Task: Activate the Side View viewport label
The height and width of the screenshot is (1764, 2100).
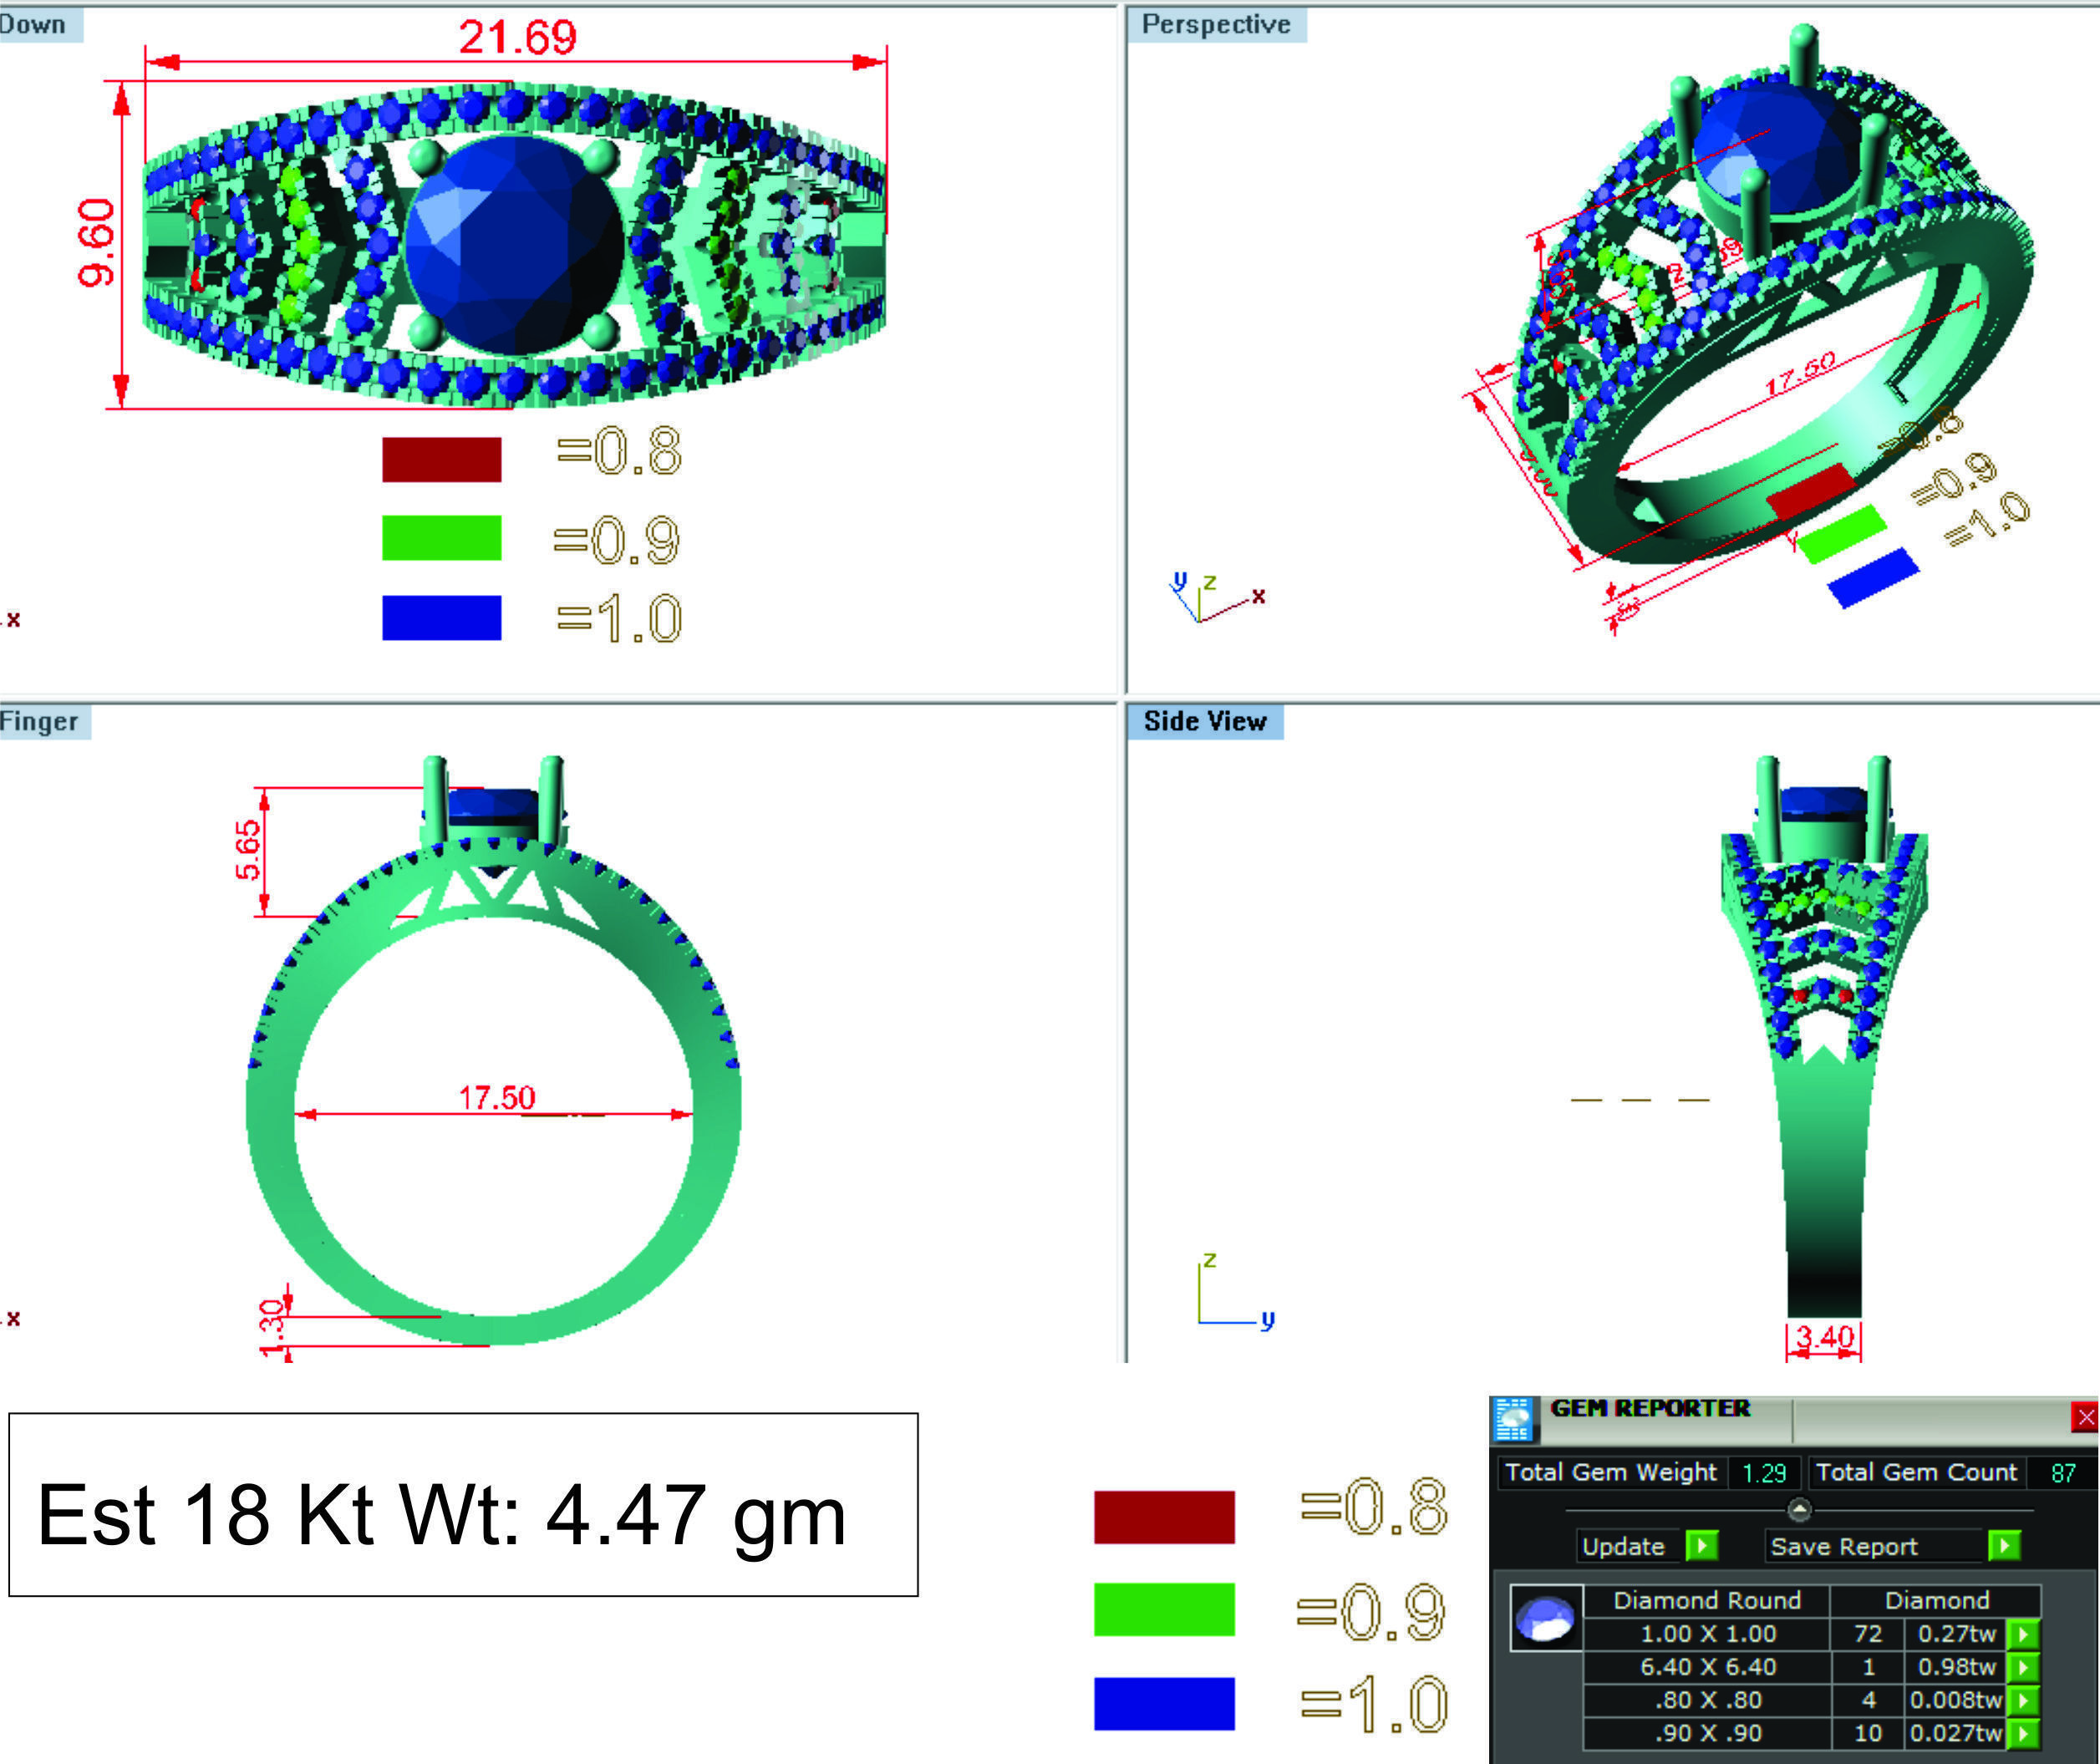Action: (x=1204, y=721)
